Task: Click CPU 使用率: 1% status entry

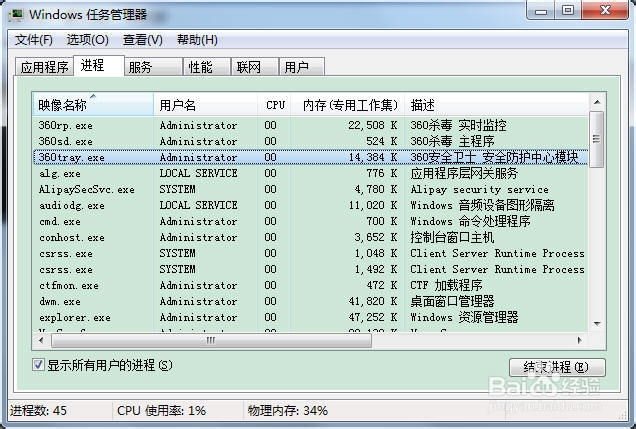Action: pyautogui.click(x=161, y=410)
